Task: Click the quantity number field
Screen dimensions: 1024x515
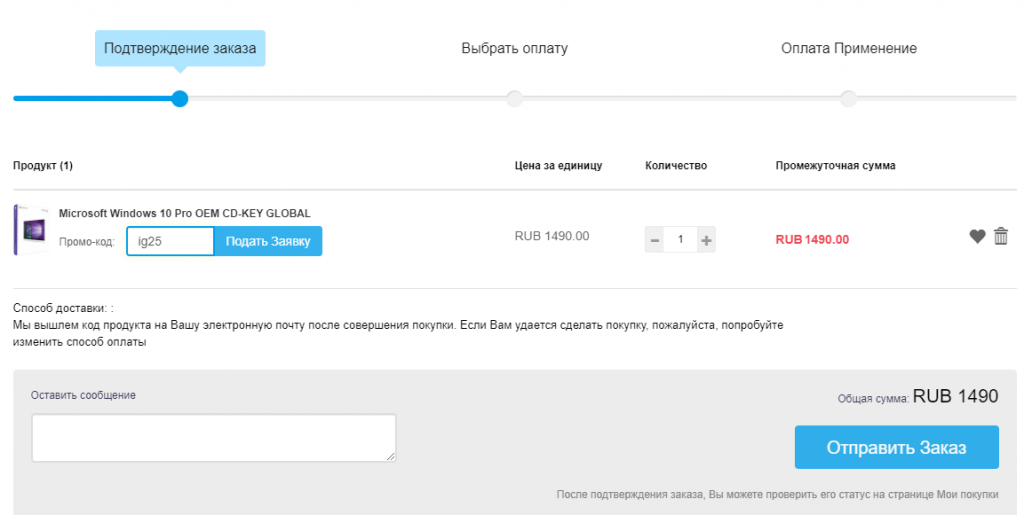Action: [x=681, y=240]
